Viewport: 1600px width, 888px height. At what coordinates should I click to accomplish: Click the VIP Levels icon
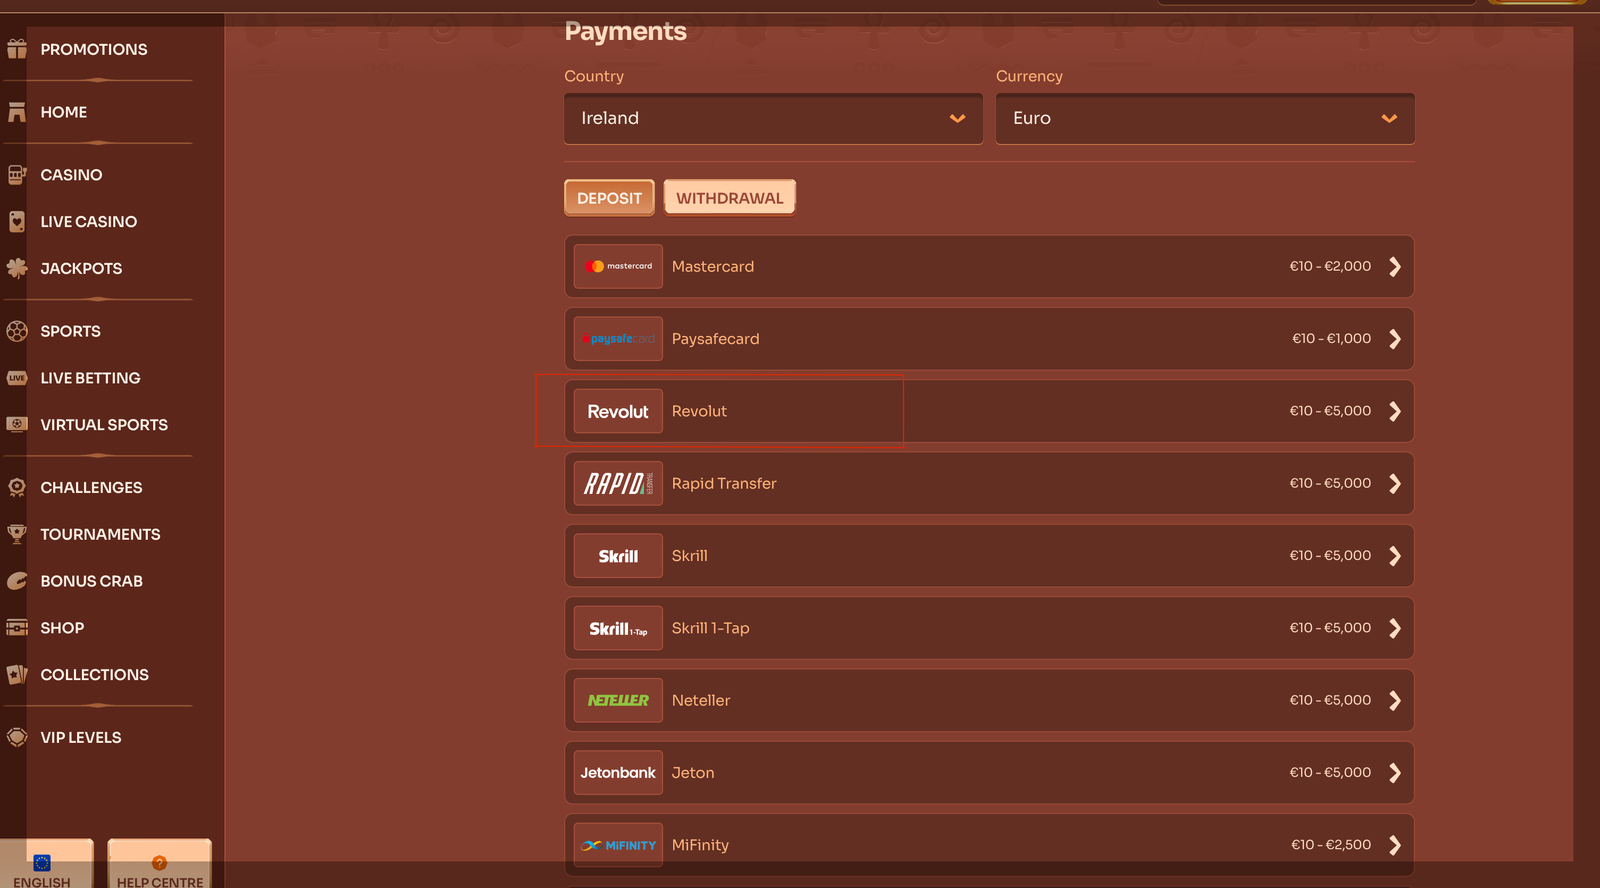[17, 738]
